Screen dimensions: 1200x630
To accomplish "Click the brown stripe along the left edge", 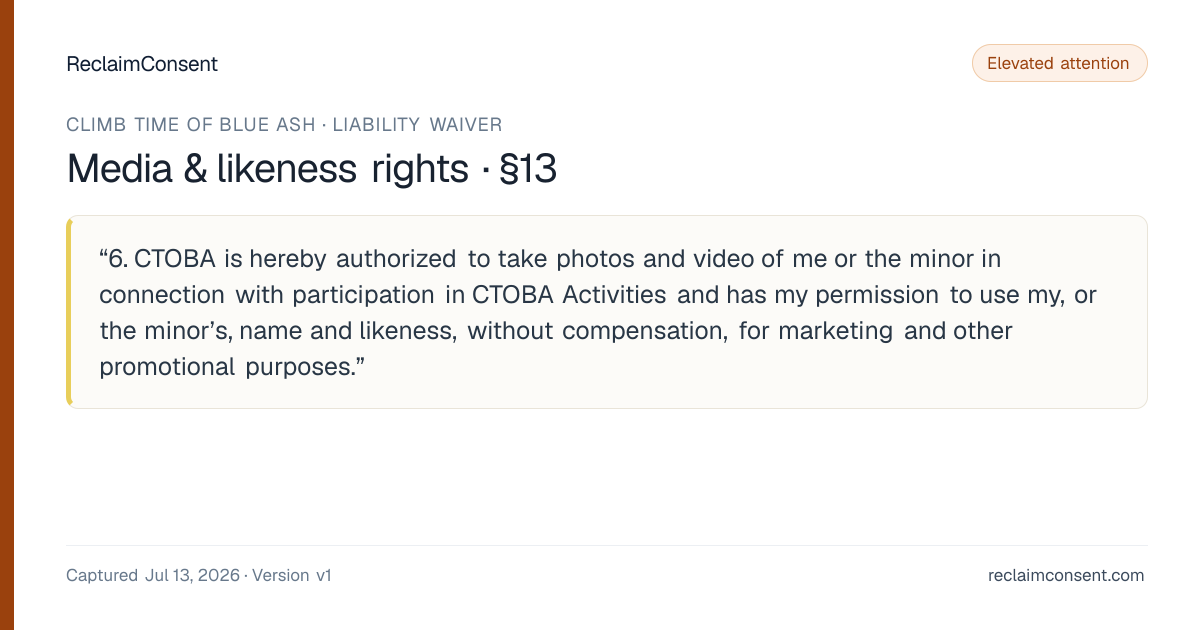I will [7, 315].
